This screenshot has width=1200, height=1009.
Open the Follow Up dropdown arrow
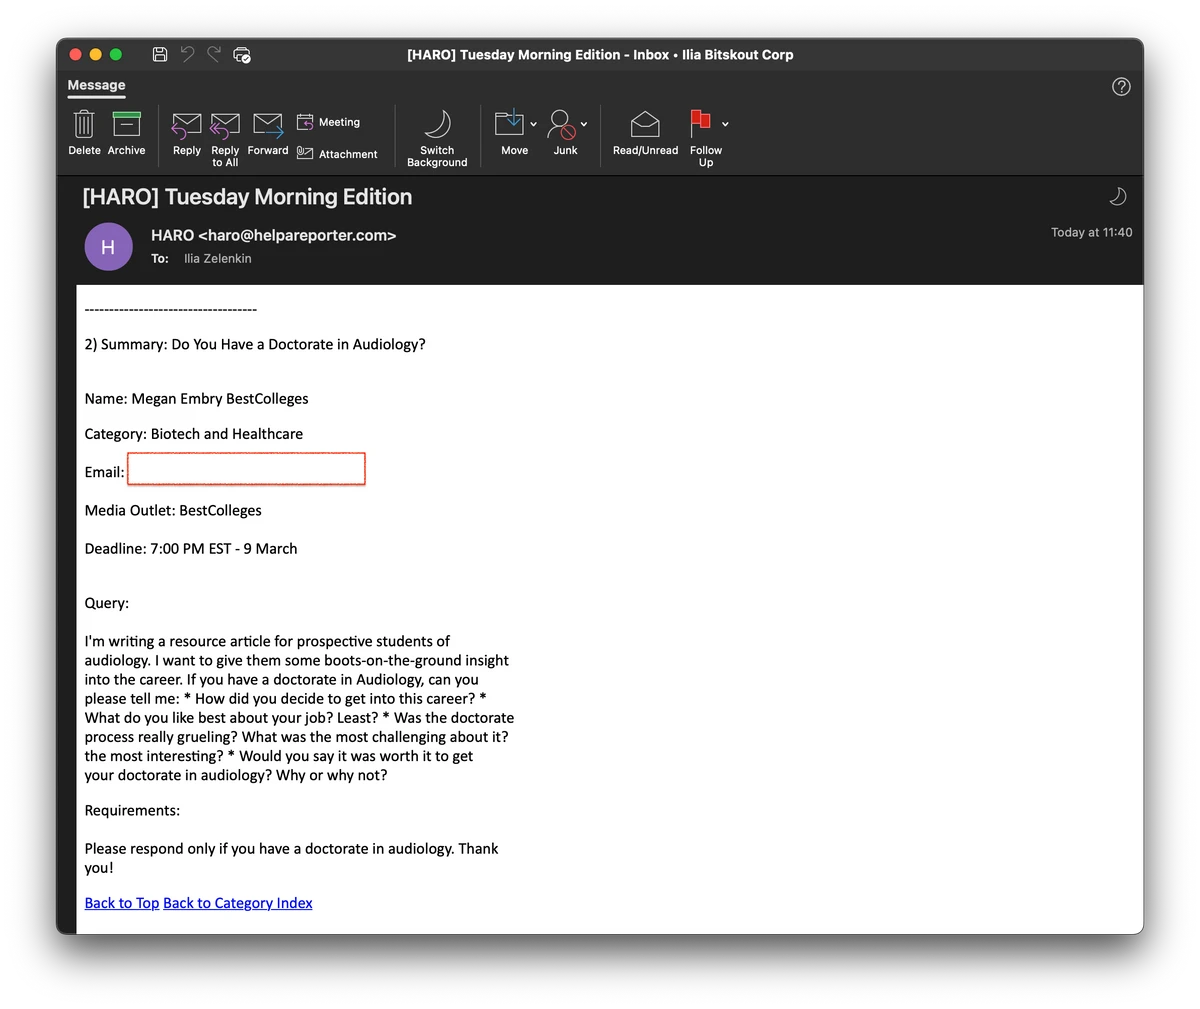point(725,124)
